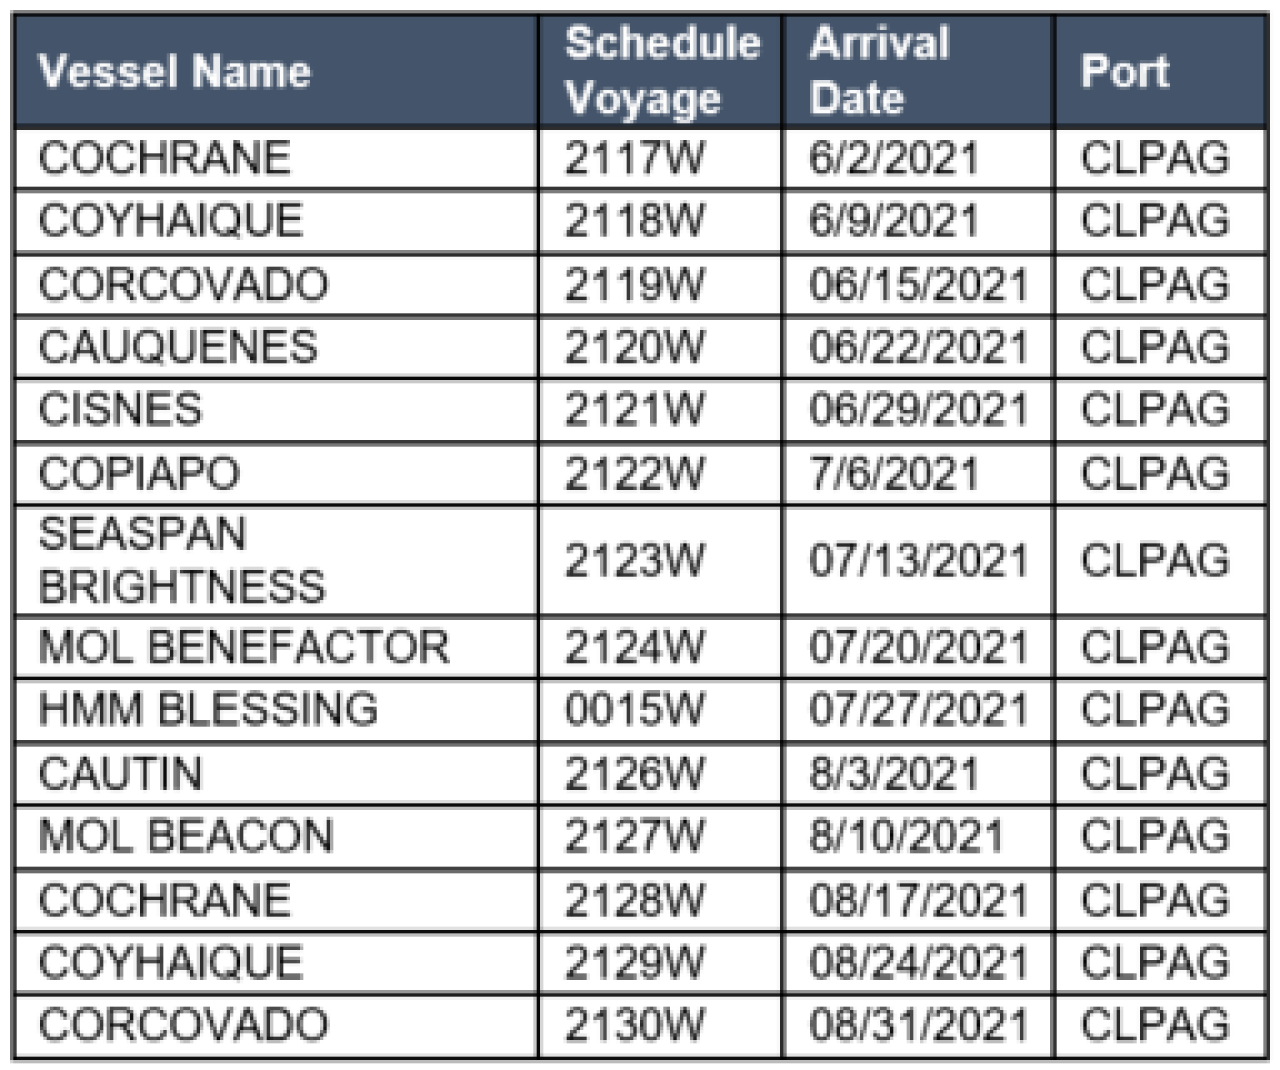
Task: Select the Schedule Voyage column header
Action: click(661, 71)
